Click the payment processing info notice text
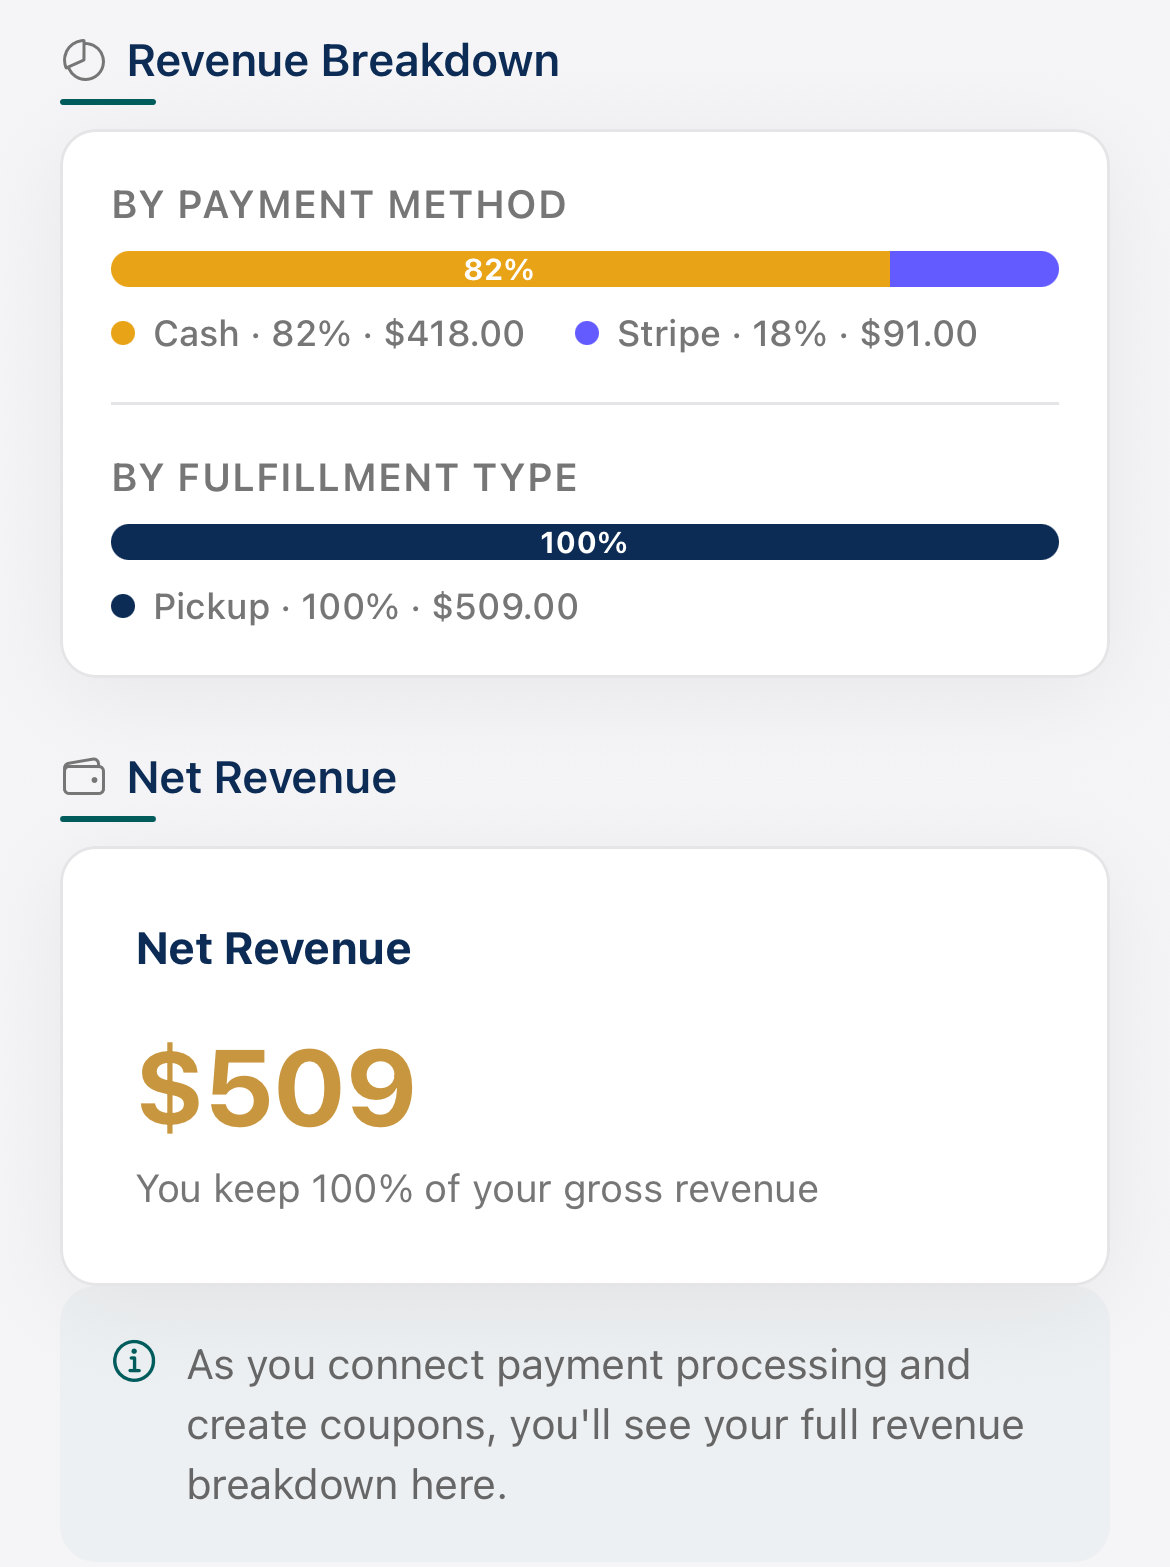This screenshot has width=1170, height=1567. tap(605, 1424)
